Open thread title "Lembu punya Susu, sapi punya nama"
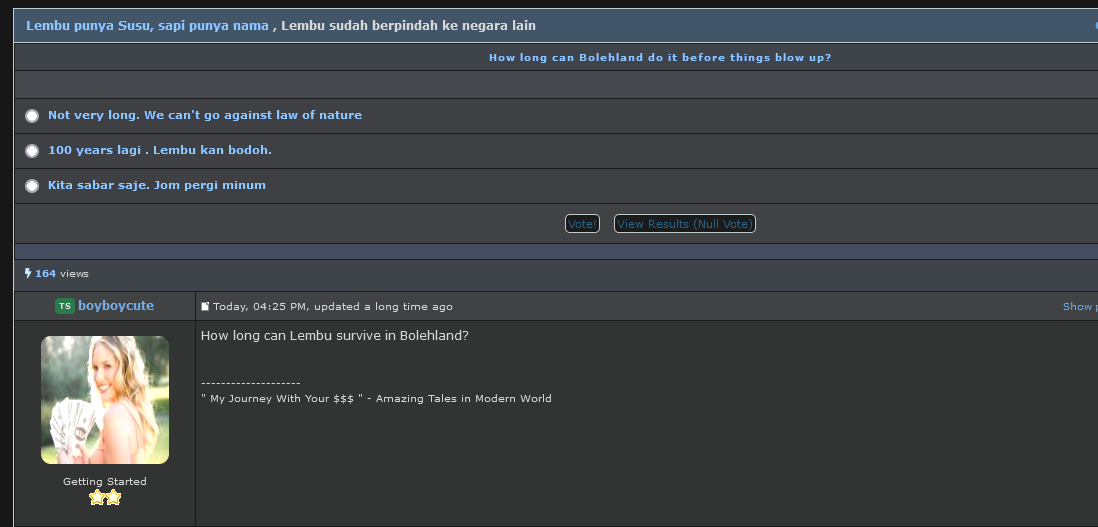The height and width of the screenshot is (527, 1098). pos(147,26)
